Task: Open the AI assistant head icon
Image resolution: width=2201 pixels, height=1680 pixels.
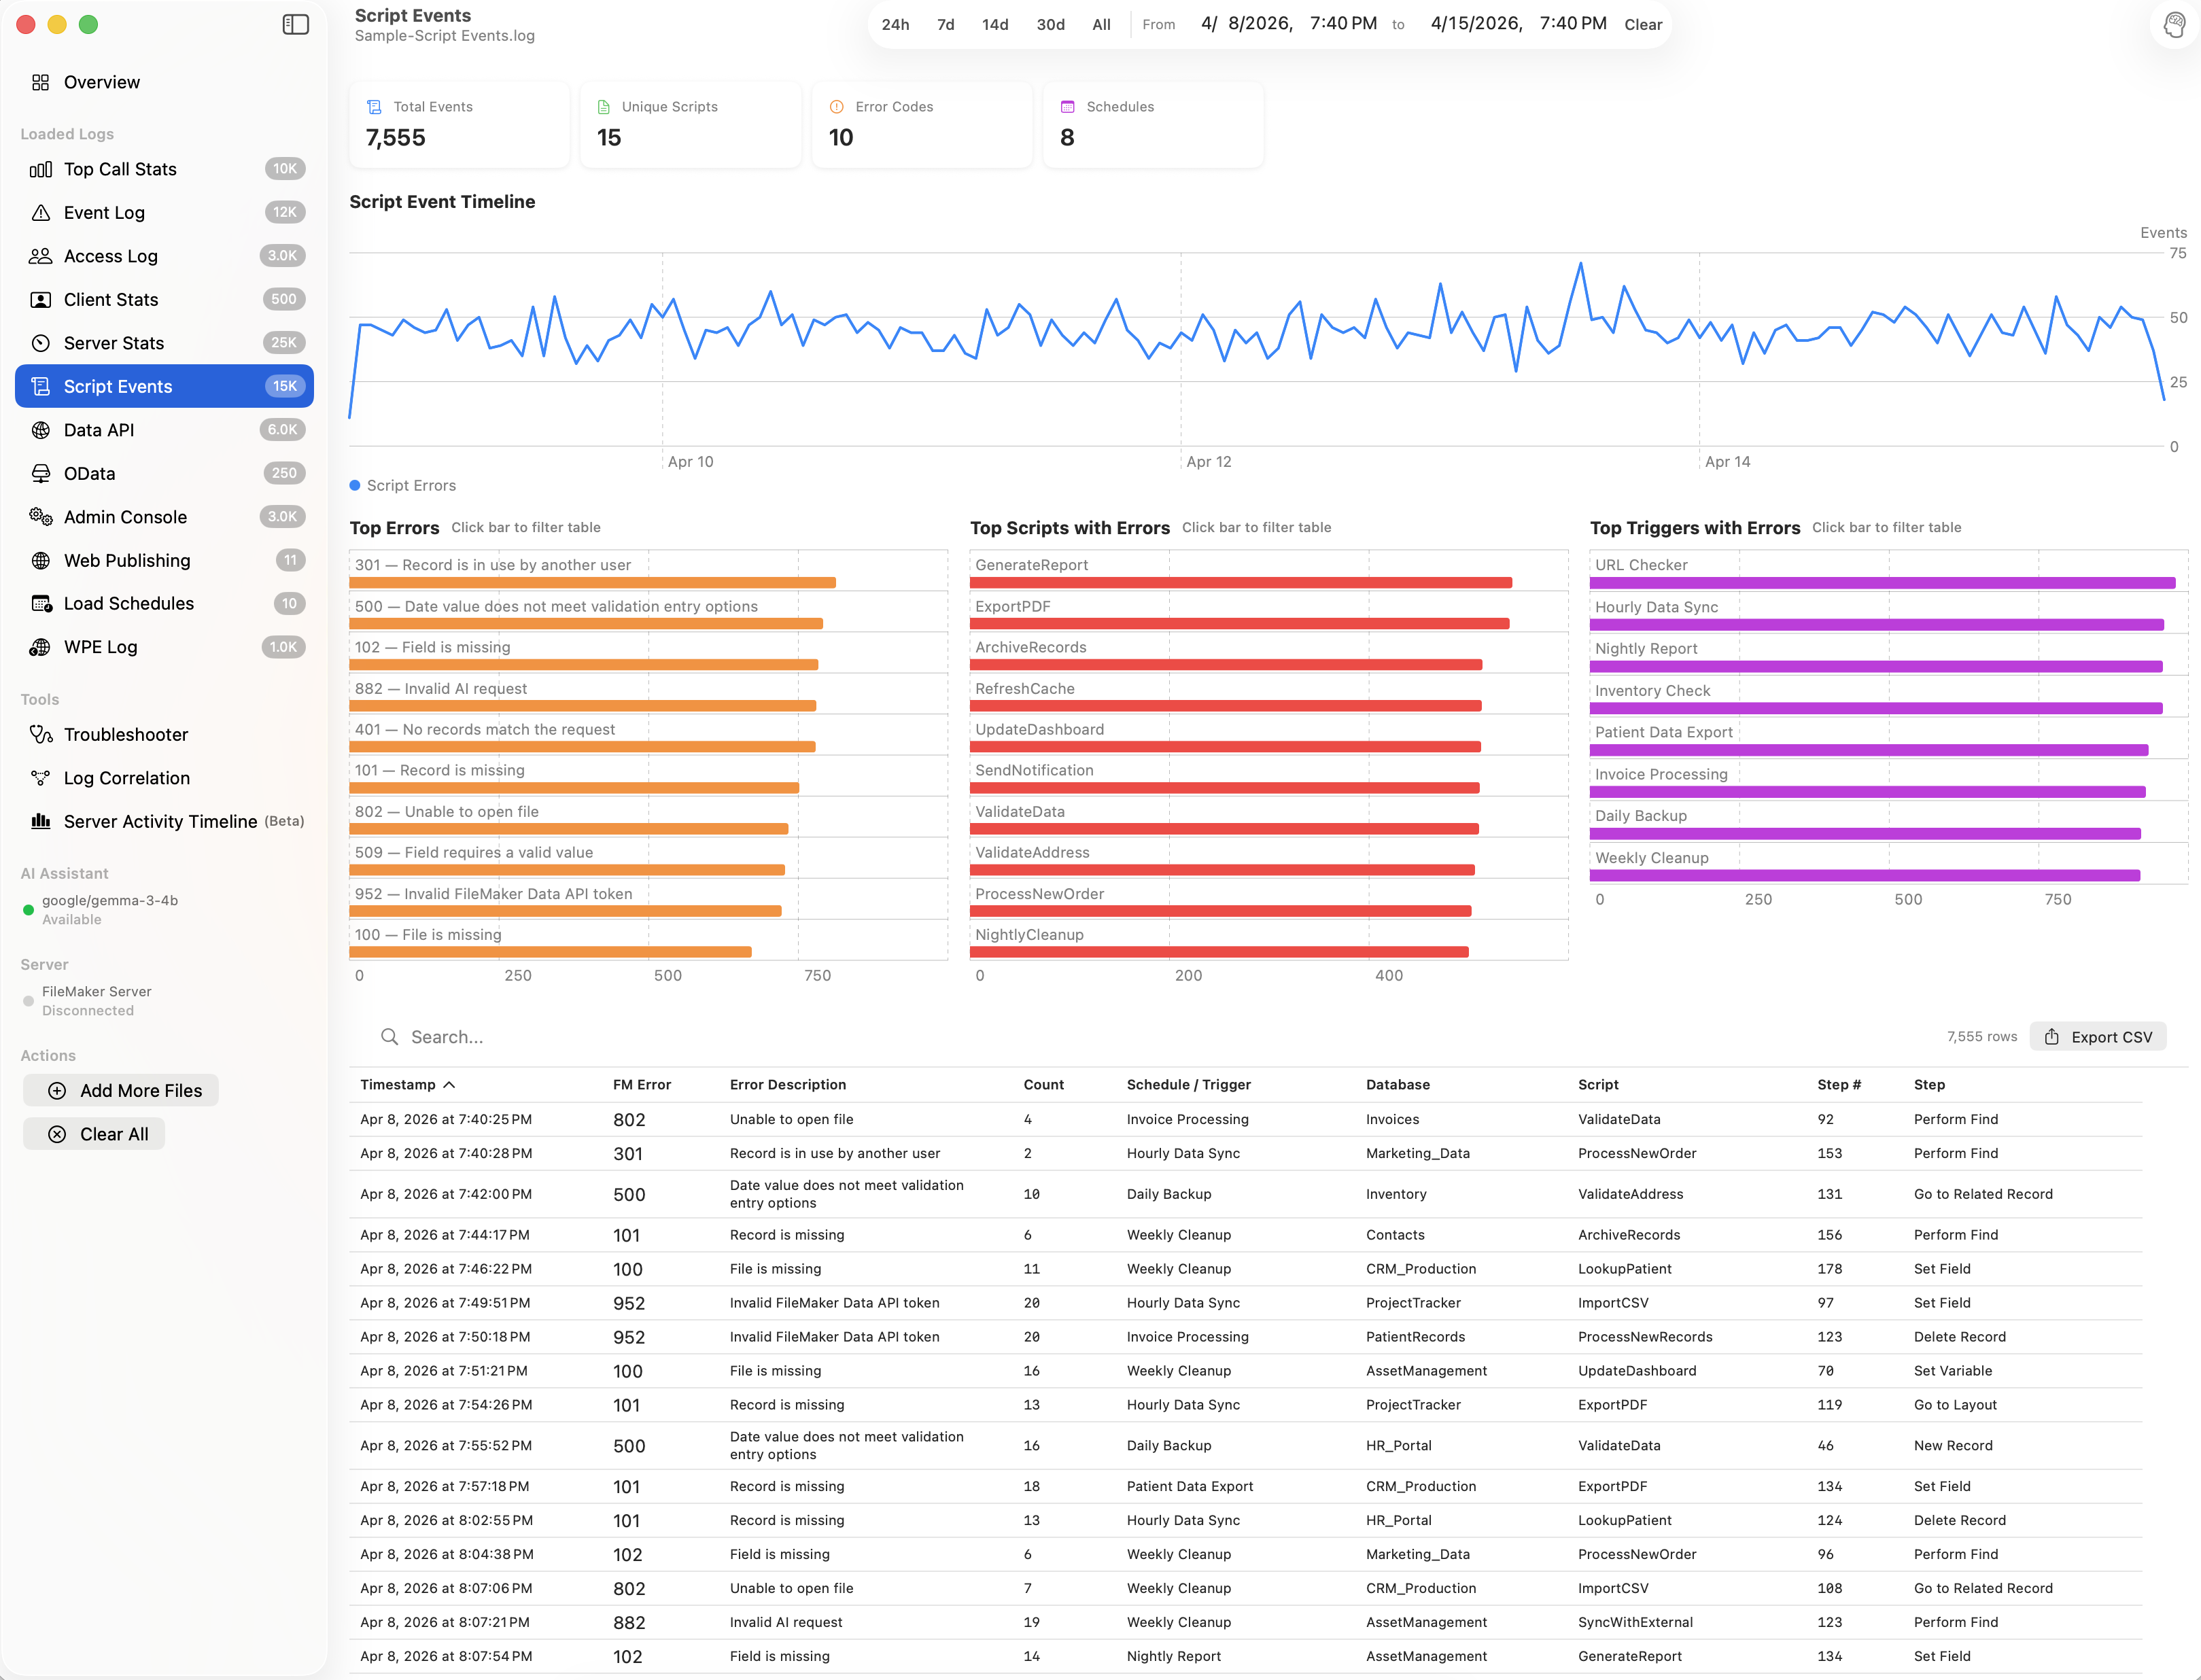Action: (2174, 24)
